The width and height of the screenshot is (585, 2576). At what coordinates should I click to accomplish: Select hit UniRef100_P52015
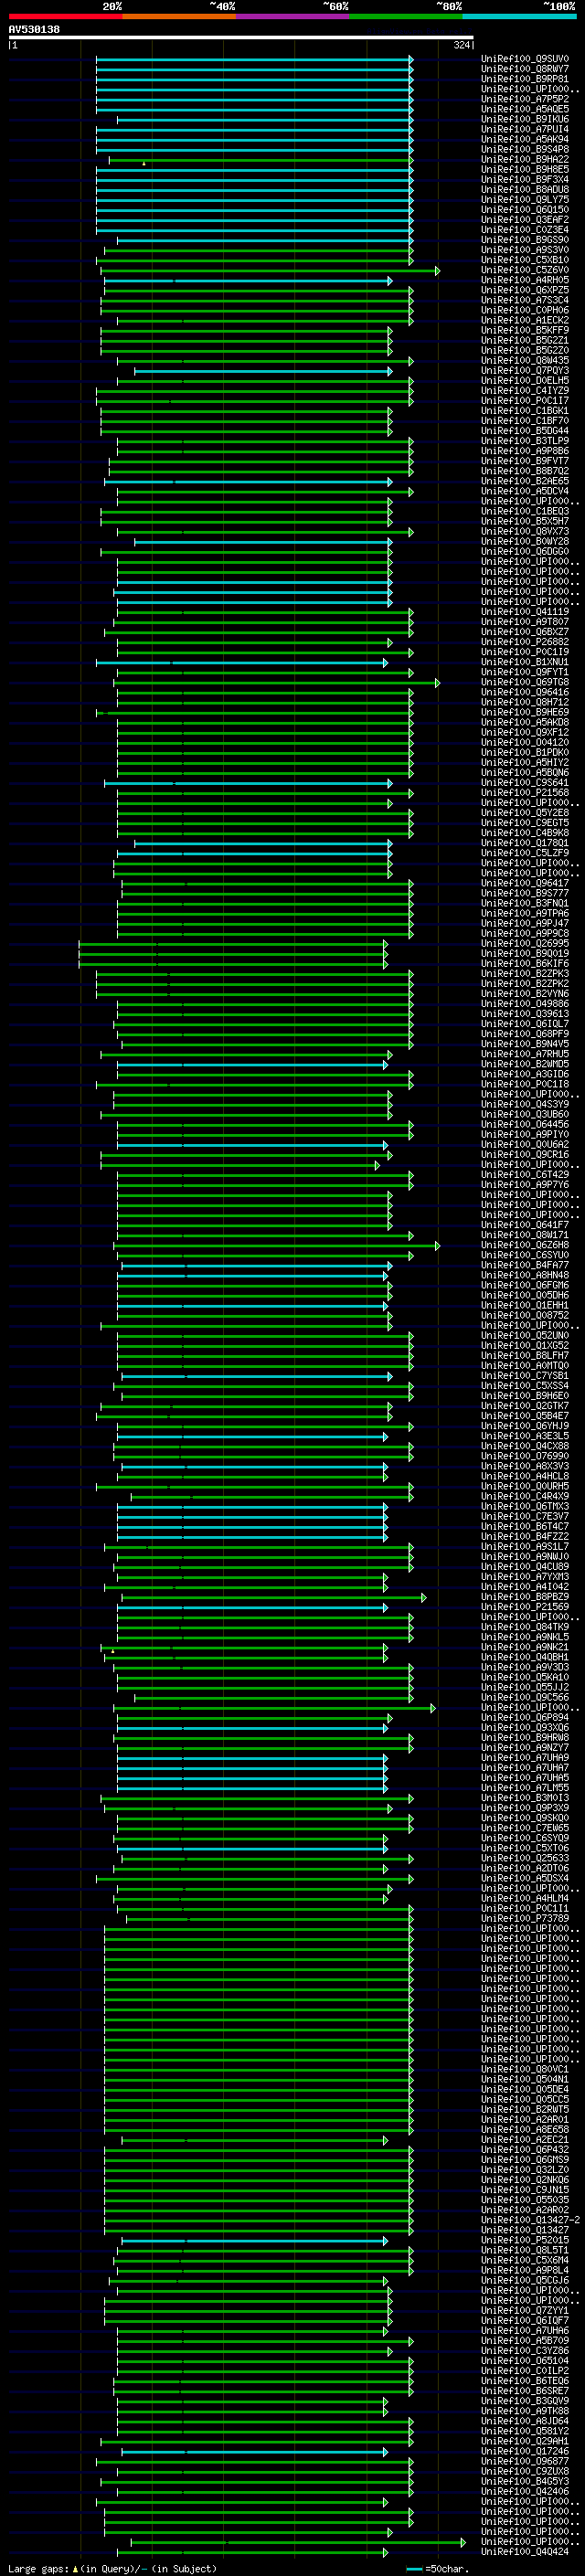(525, 2240)
